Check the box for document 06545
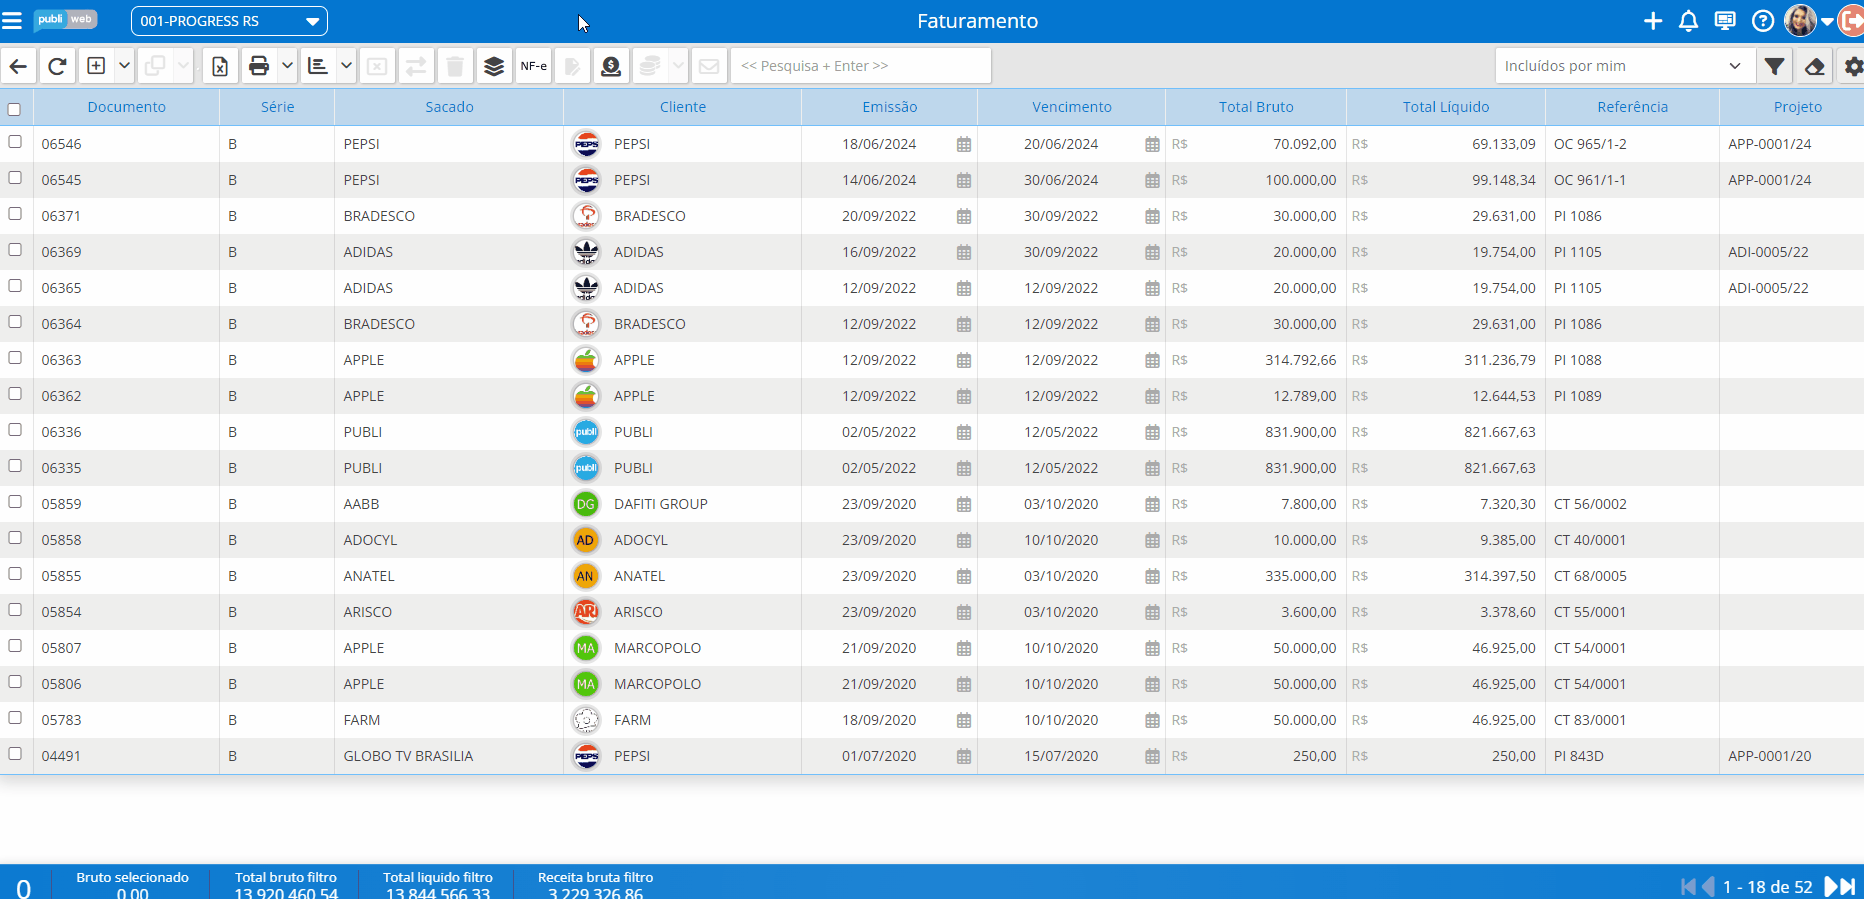 [x=15, y=178]
